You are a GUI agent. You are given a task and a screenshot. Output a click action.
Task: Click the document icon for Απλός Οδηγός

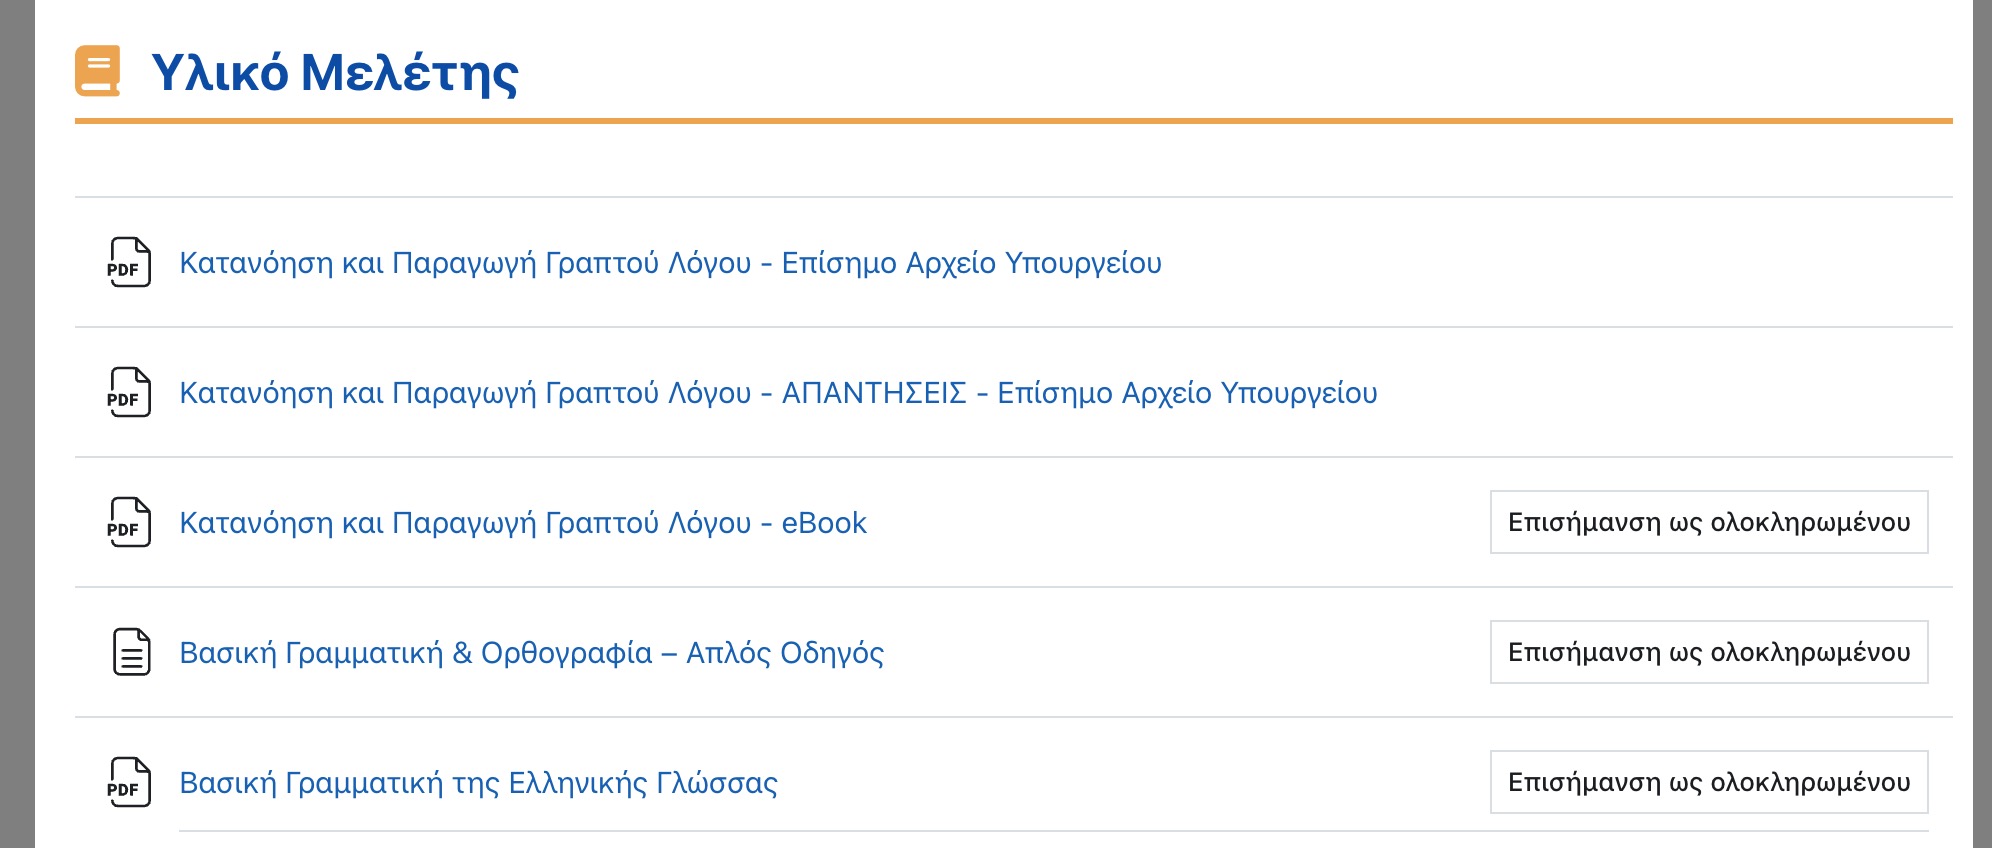pos(131,652)
